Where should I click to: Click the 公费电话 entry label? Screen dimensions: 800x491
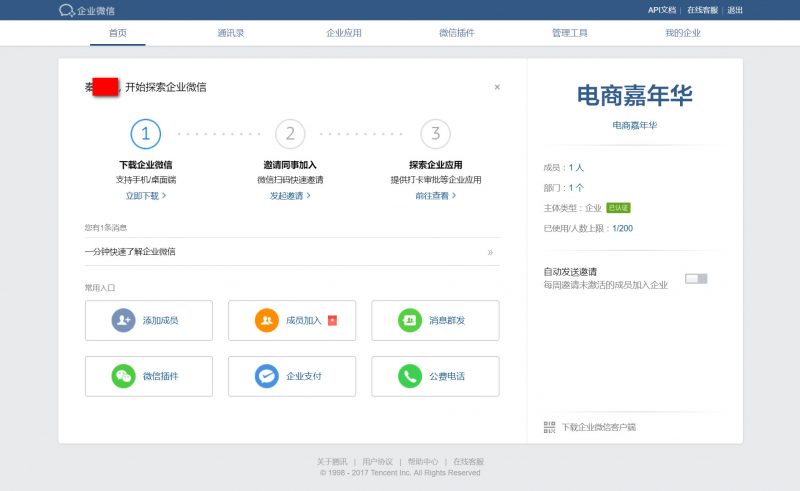coord(447,376)
